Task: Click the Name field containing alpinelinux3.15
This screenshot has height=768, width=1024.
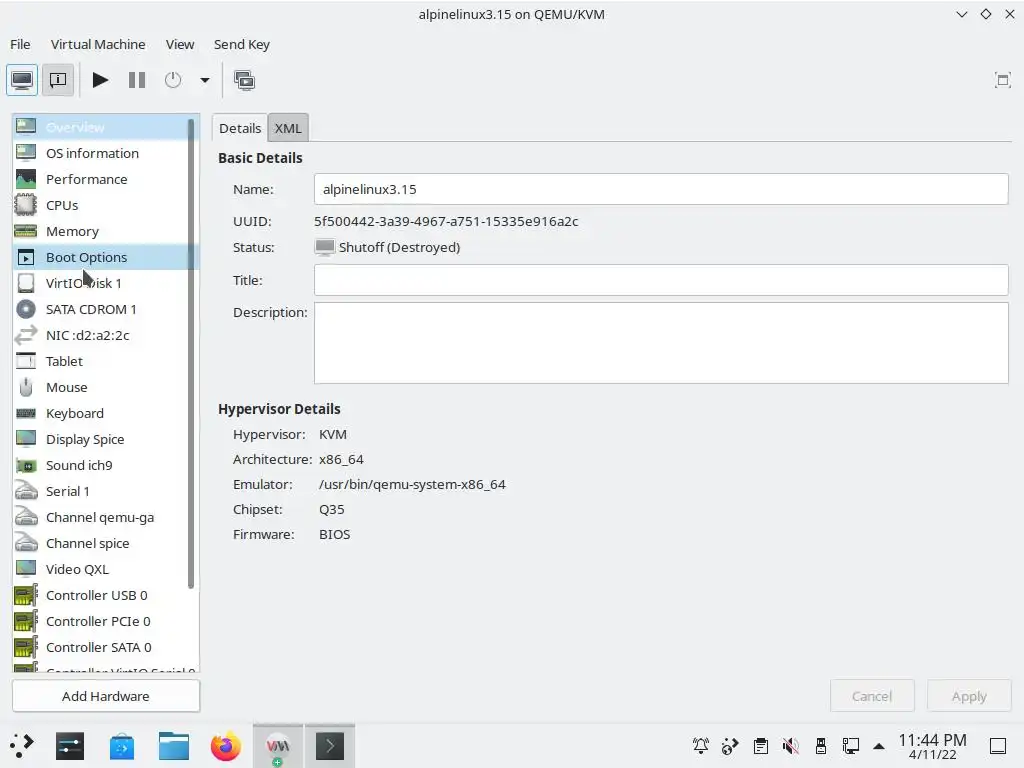Action: [661, 189]
